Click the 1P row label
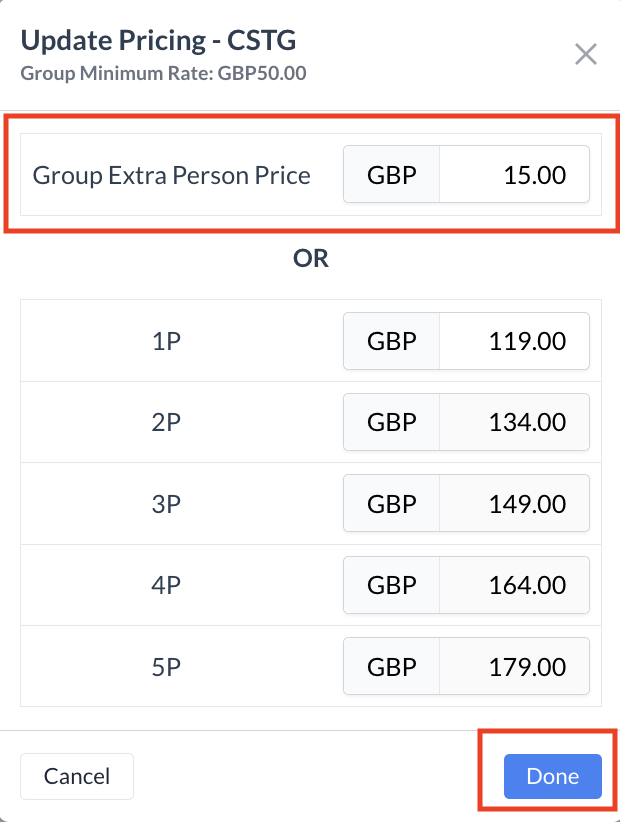The width and height of the screenshot is (620, 822). pyautogui.click(x=166, y=341)
